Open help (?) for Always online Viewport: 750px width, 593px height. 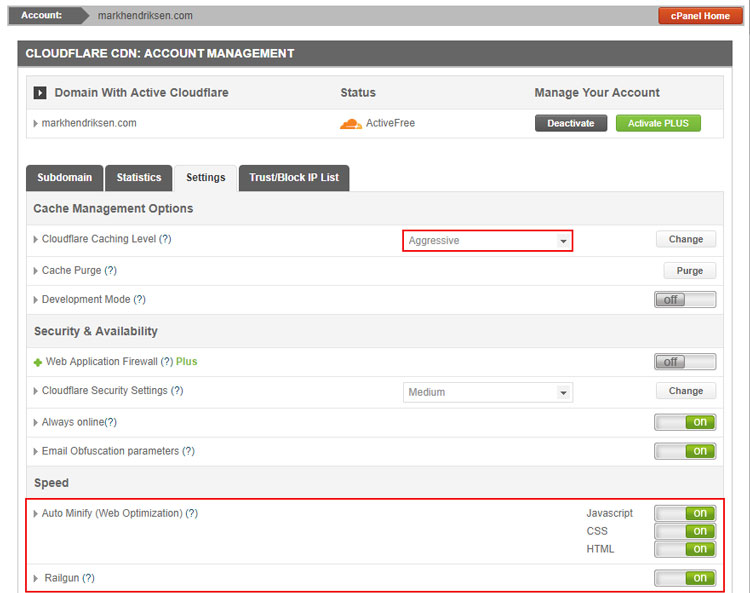pos(110,422)
